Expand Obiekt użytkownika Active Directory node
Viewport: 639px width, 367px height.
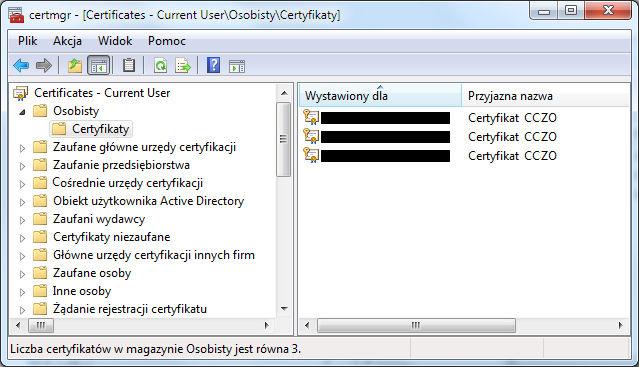click(x=22, y=202)
